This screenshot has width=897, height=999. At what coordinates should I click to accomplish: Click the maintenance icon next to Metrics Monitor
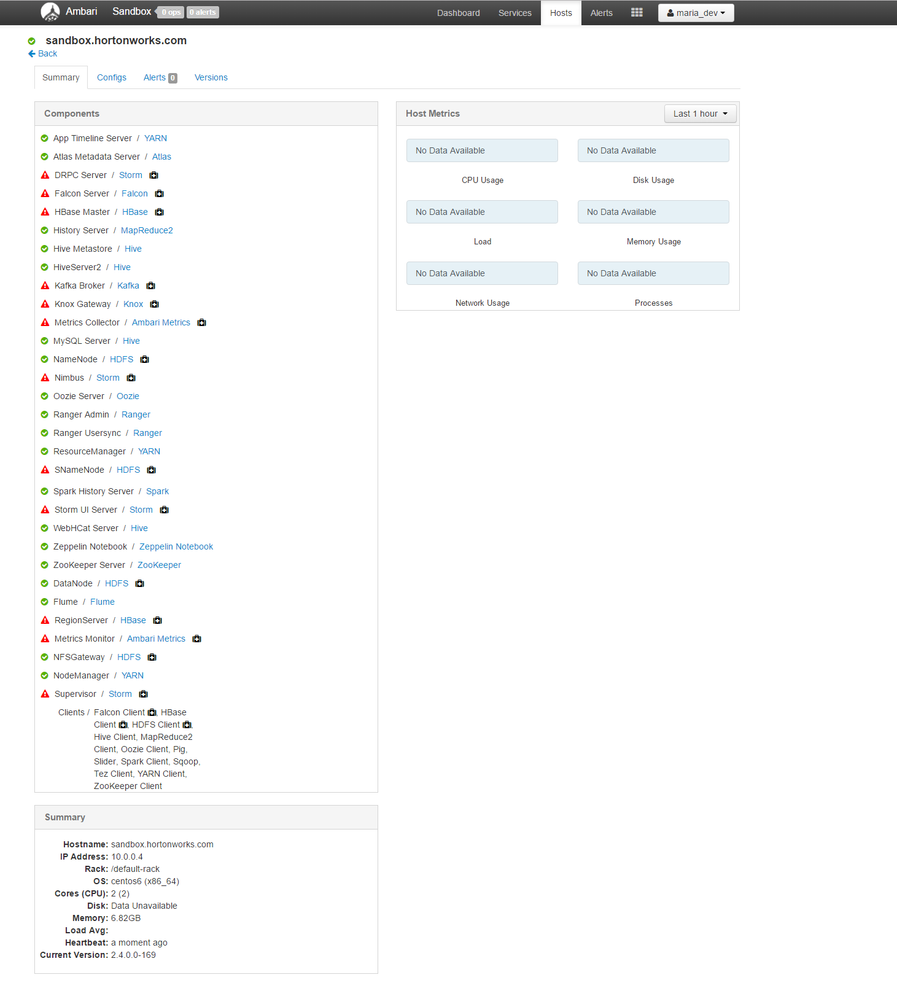[196, 639]
